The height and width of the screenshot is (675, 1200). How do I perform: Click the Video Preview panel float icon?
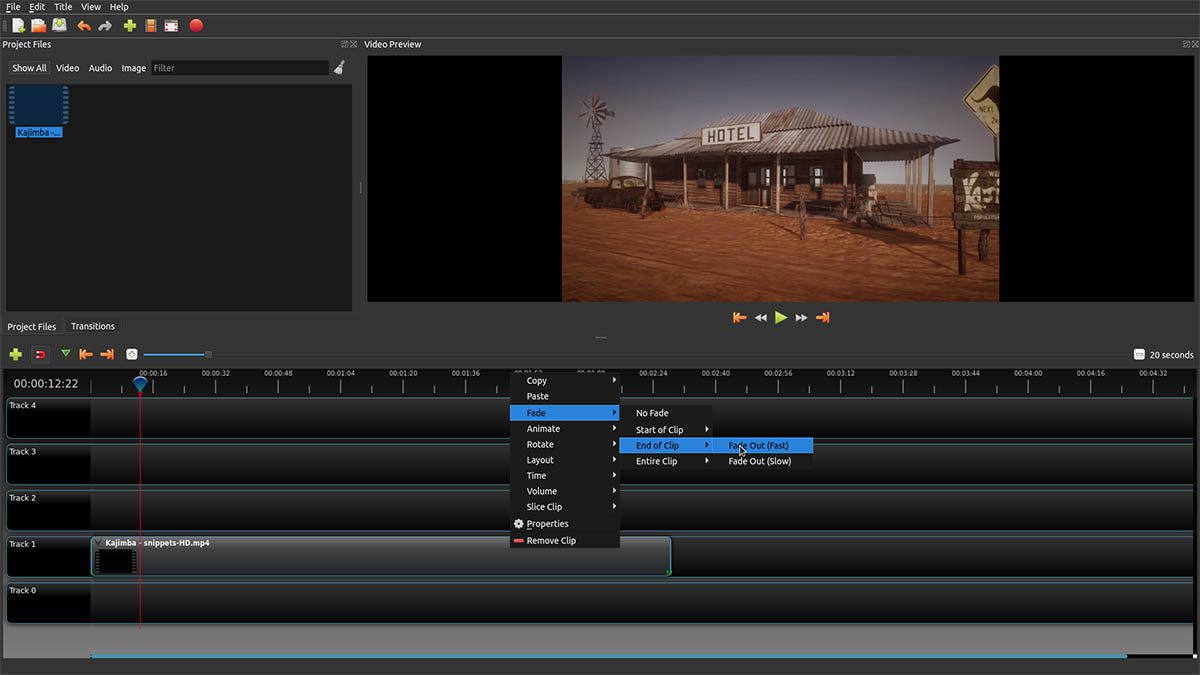pyautogui.click(x=1187, y=44)
